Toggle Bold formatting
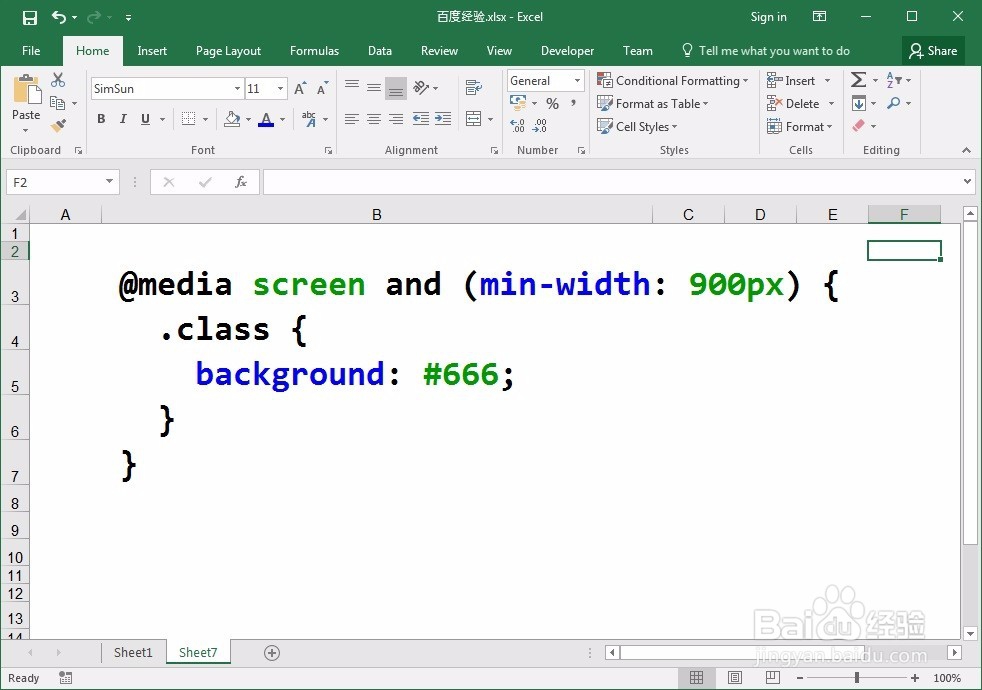Viewport: 982px width, 690px height. pyautogui.click(x=101, y=119)
